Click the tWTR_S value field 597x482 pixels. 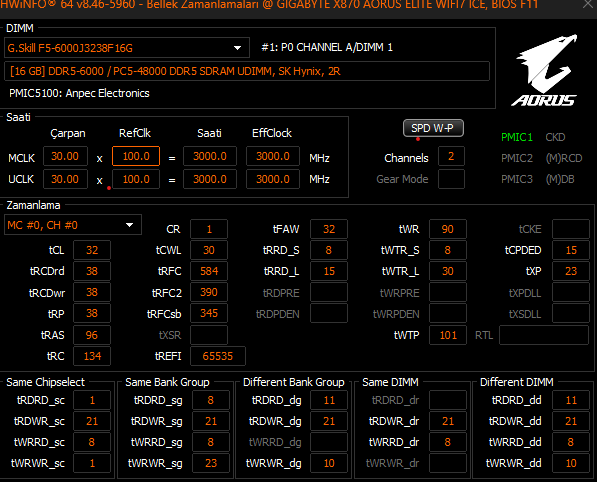(448, 250)
